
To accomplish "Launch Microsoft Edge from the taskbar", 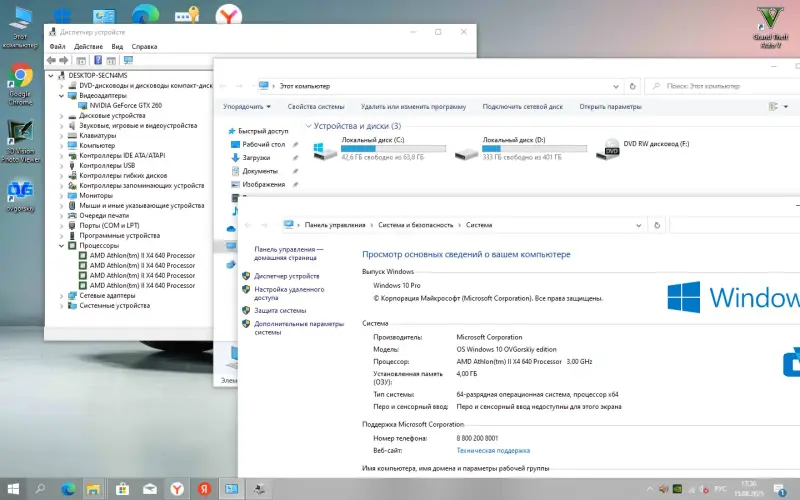I will point(68,489).
